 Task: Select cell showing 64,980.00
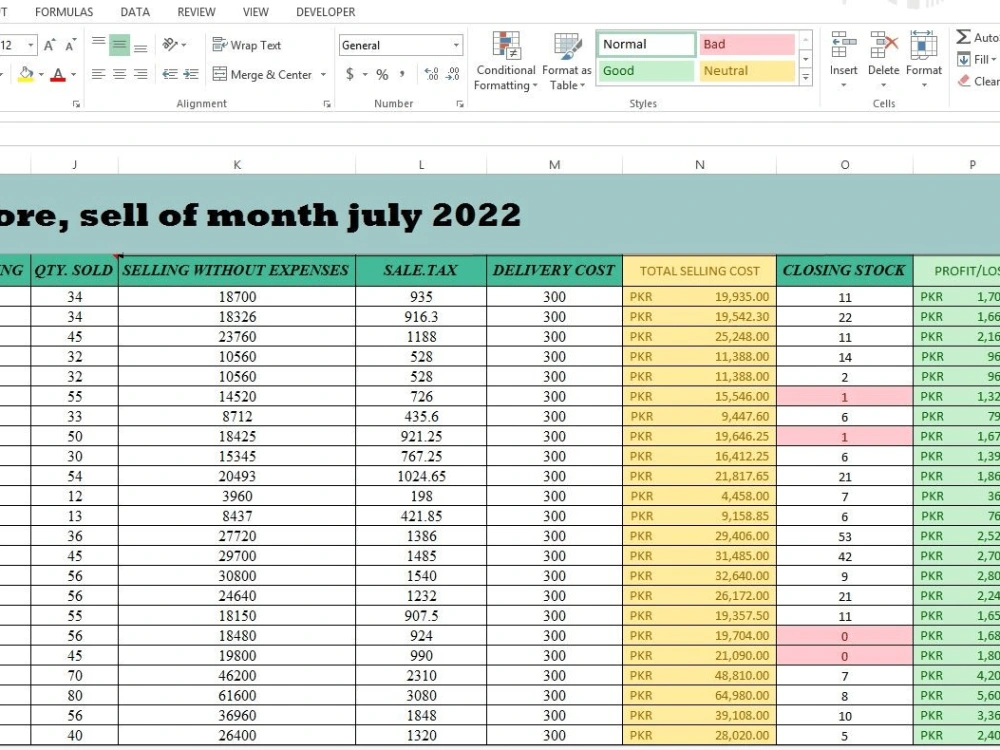700,695
